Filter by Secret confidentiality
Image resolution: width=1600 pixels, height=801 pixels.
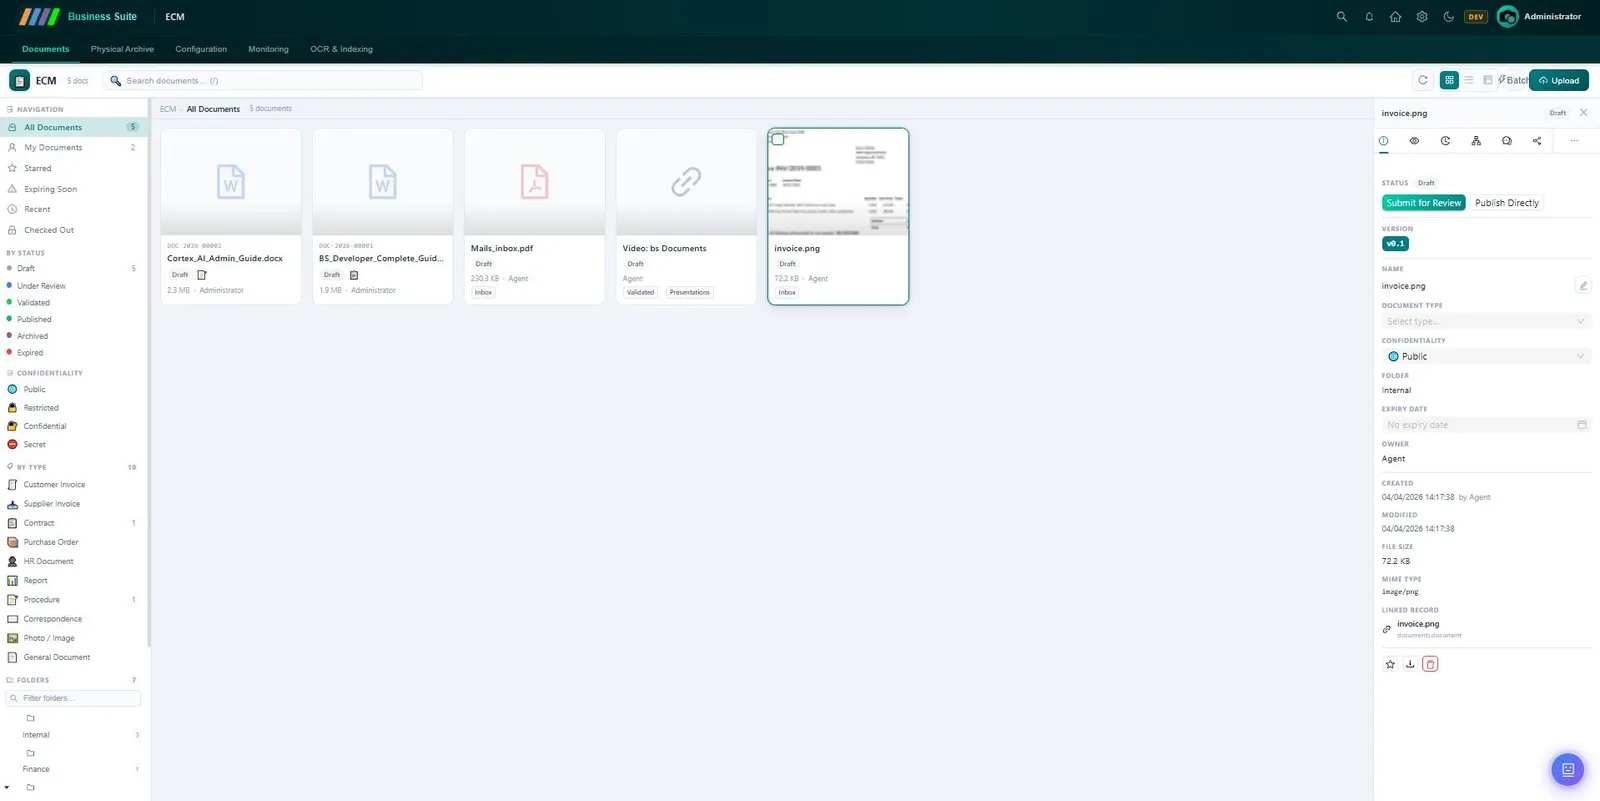click(34, 444)
